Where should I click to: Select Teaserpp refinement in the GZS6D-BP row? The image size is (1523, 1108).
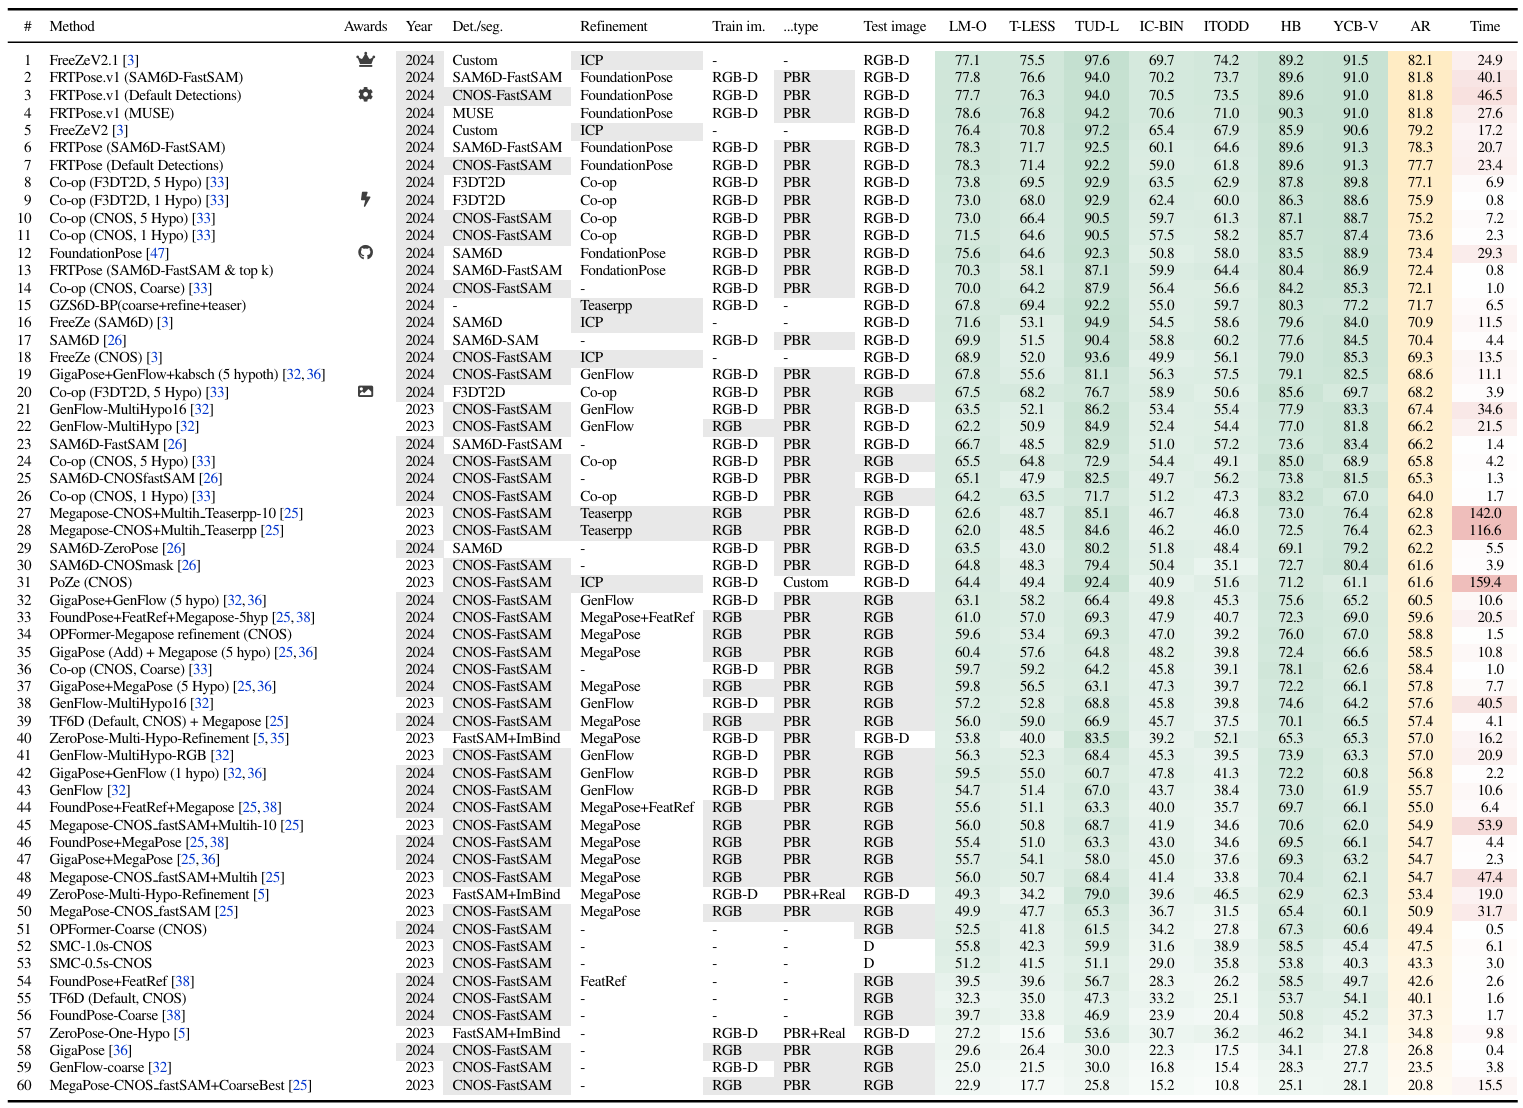[606, 305]
